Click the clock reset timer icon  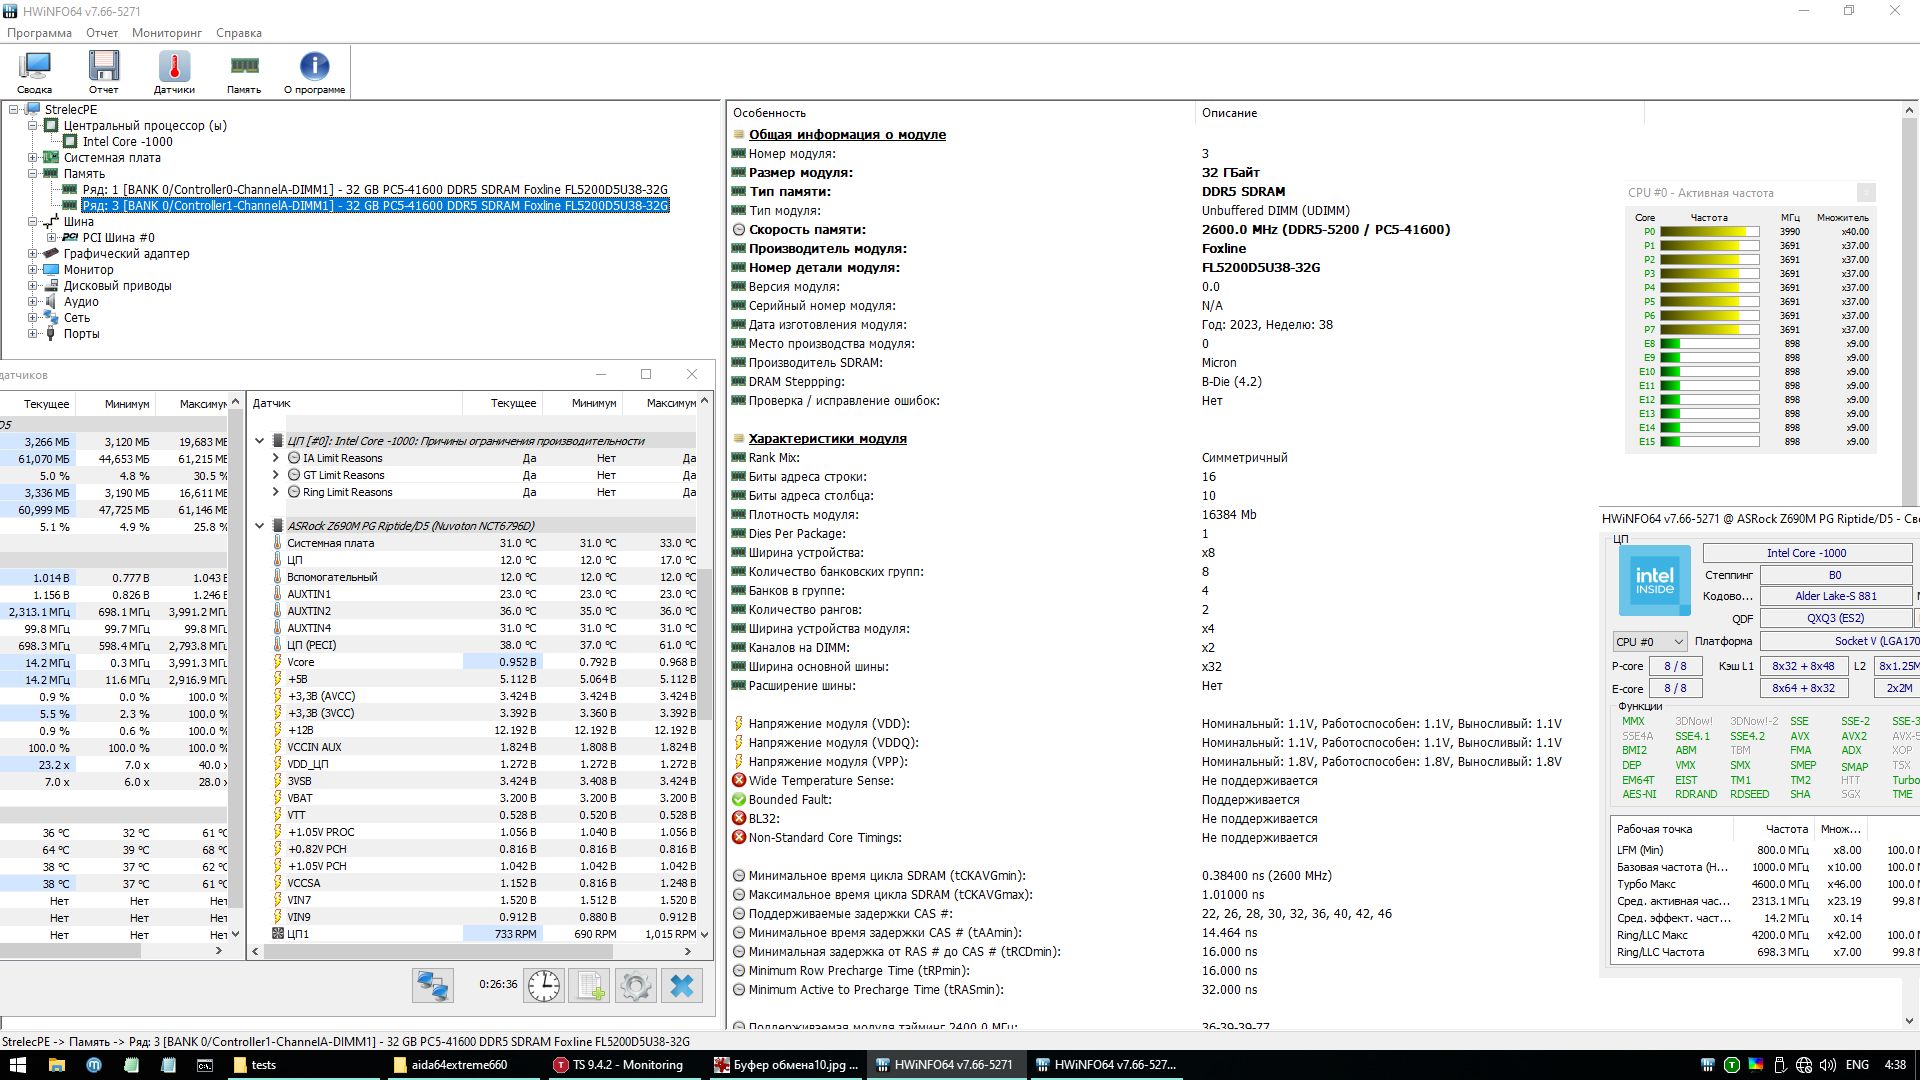544,986
